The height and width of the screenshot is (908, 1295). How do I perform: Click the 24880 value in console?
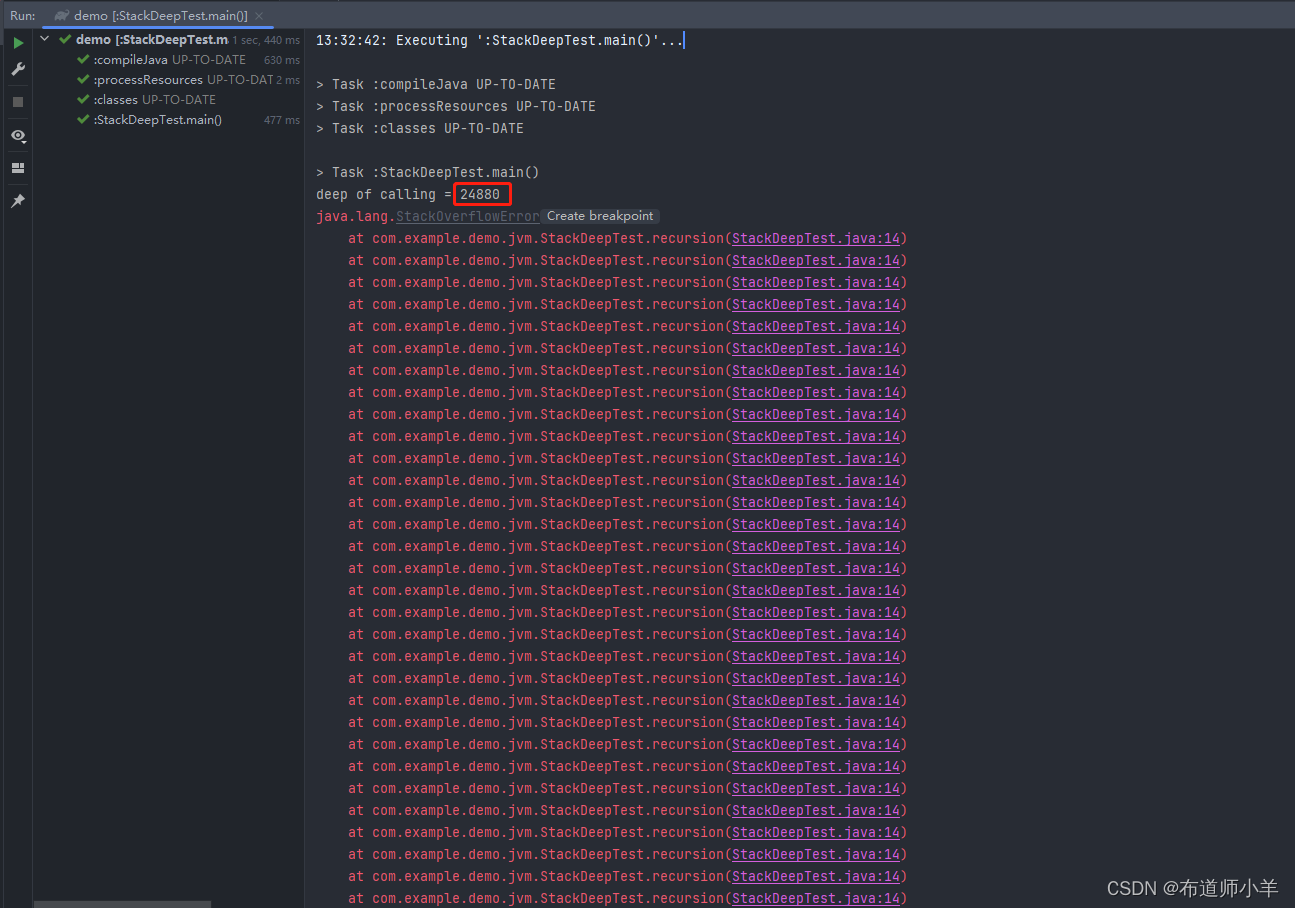click(x=480, y=194)
